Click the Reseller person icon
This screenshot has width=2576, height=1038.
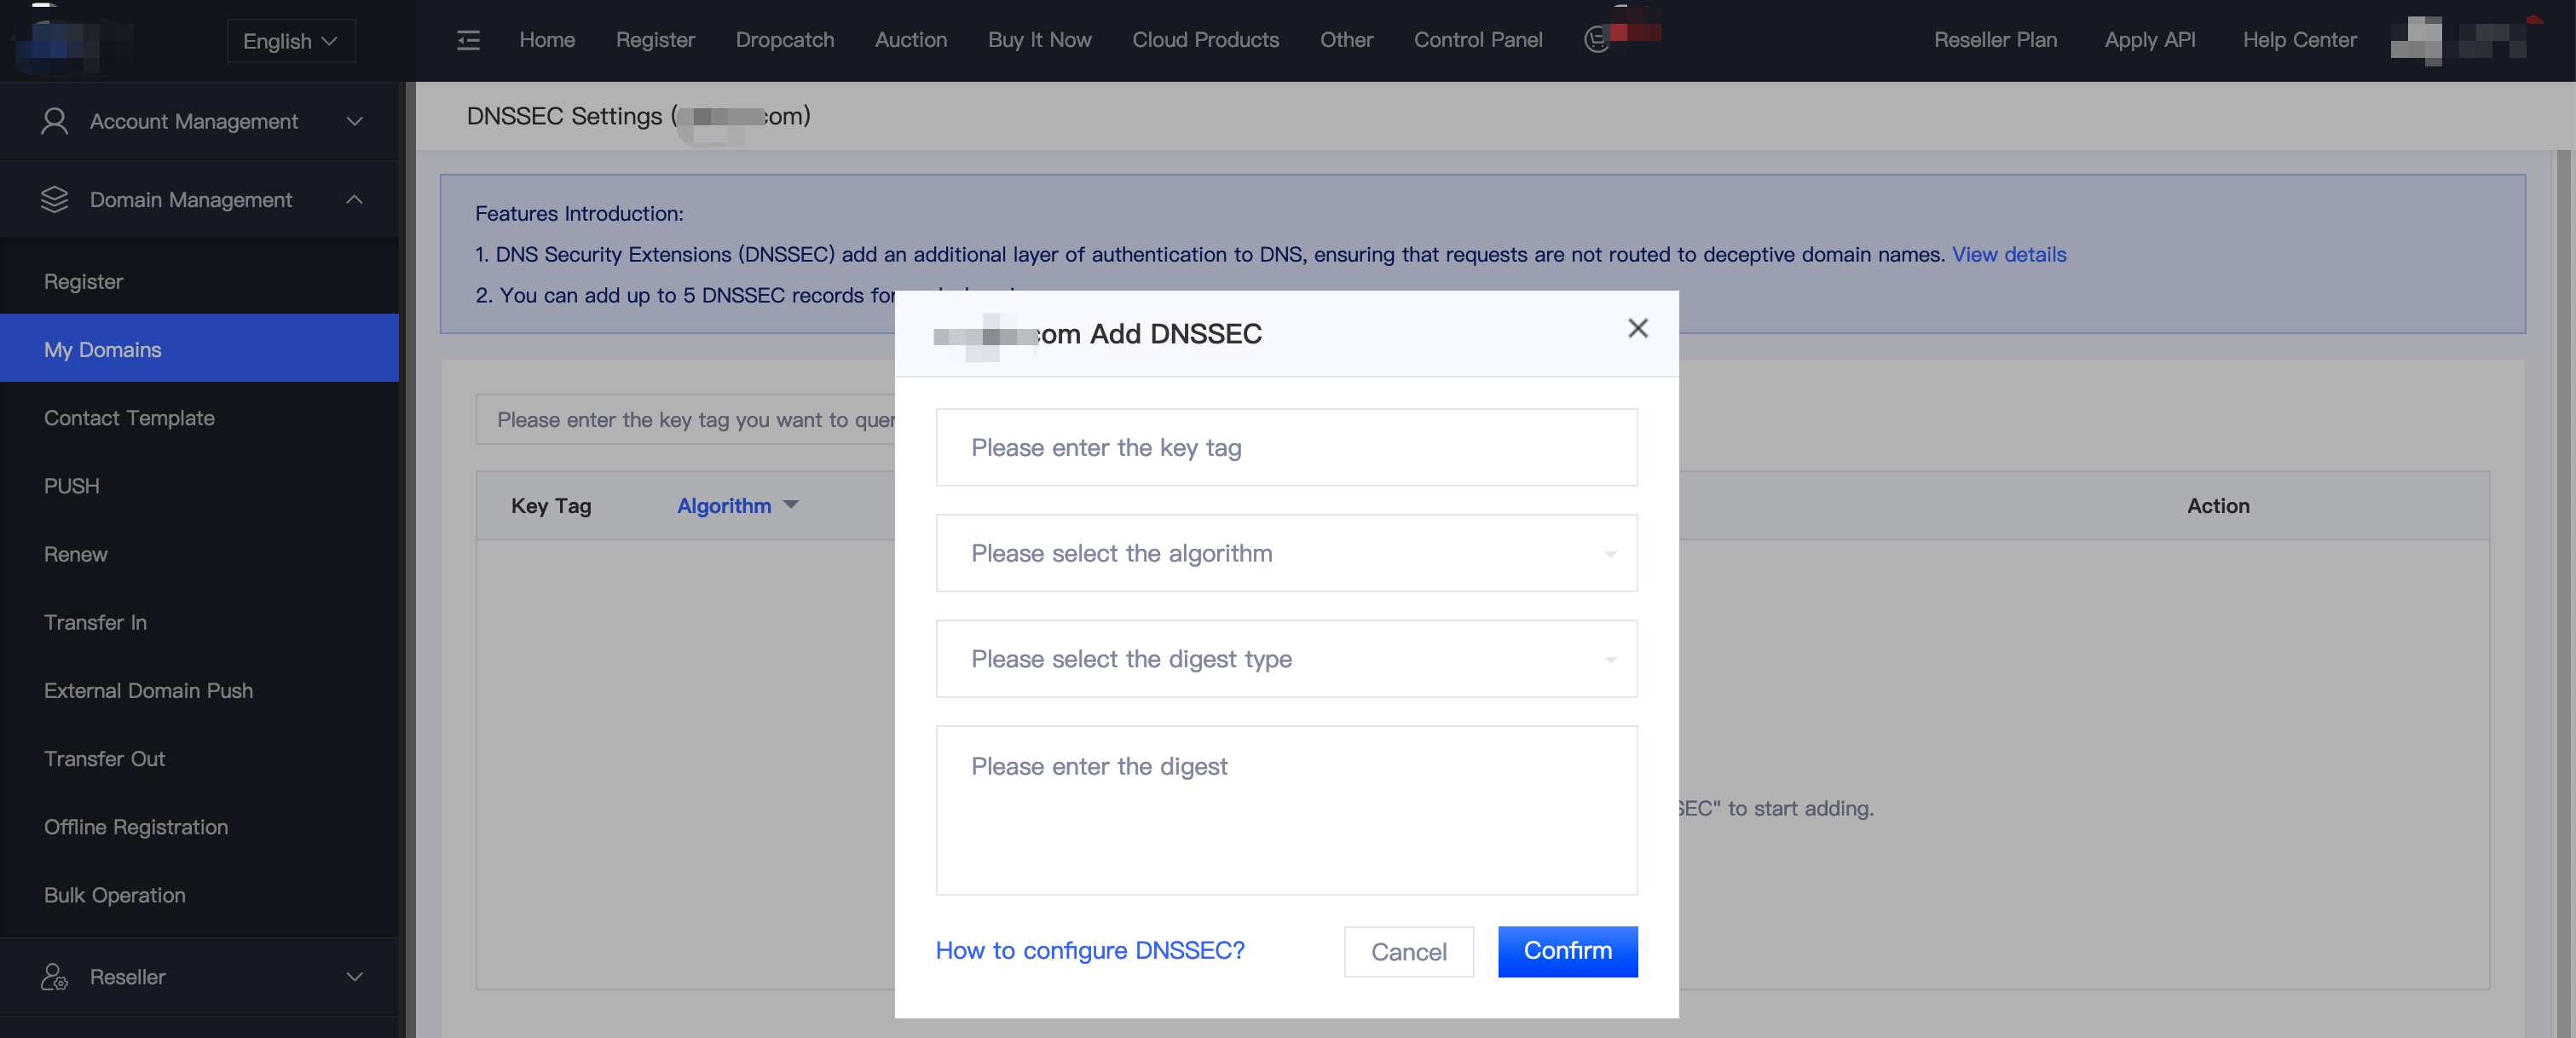[55, 976]
